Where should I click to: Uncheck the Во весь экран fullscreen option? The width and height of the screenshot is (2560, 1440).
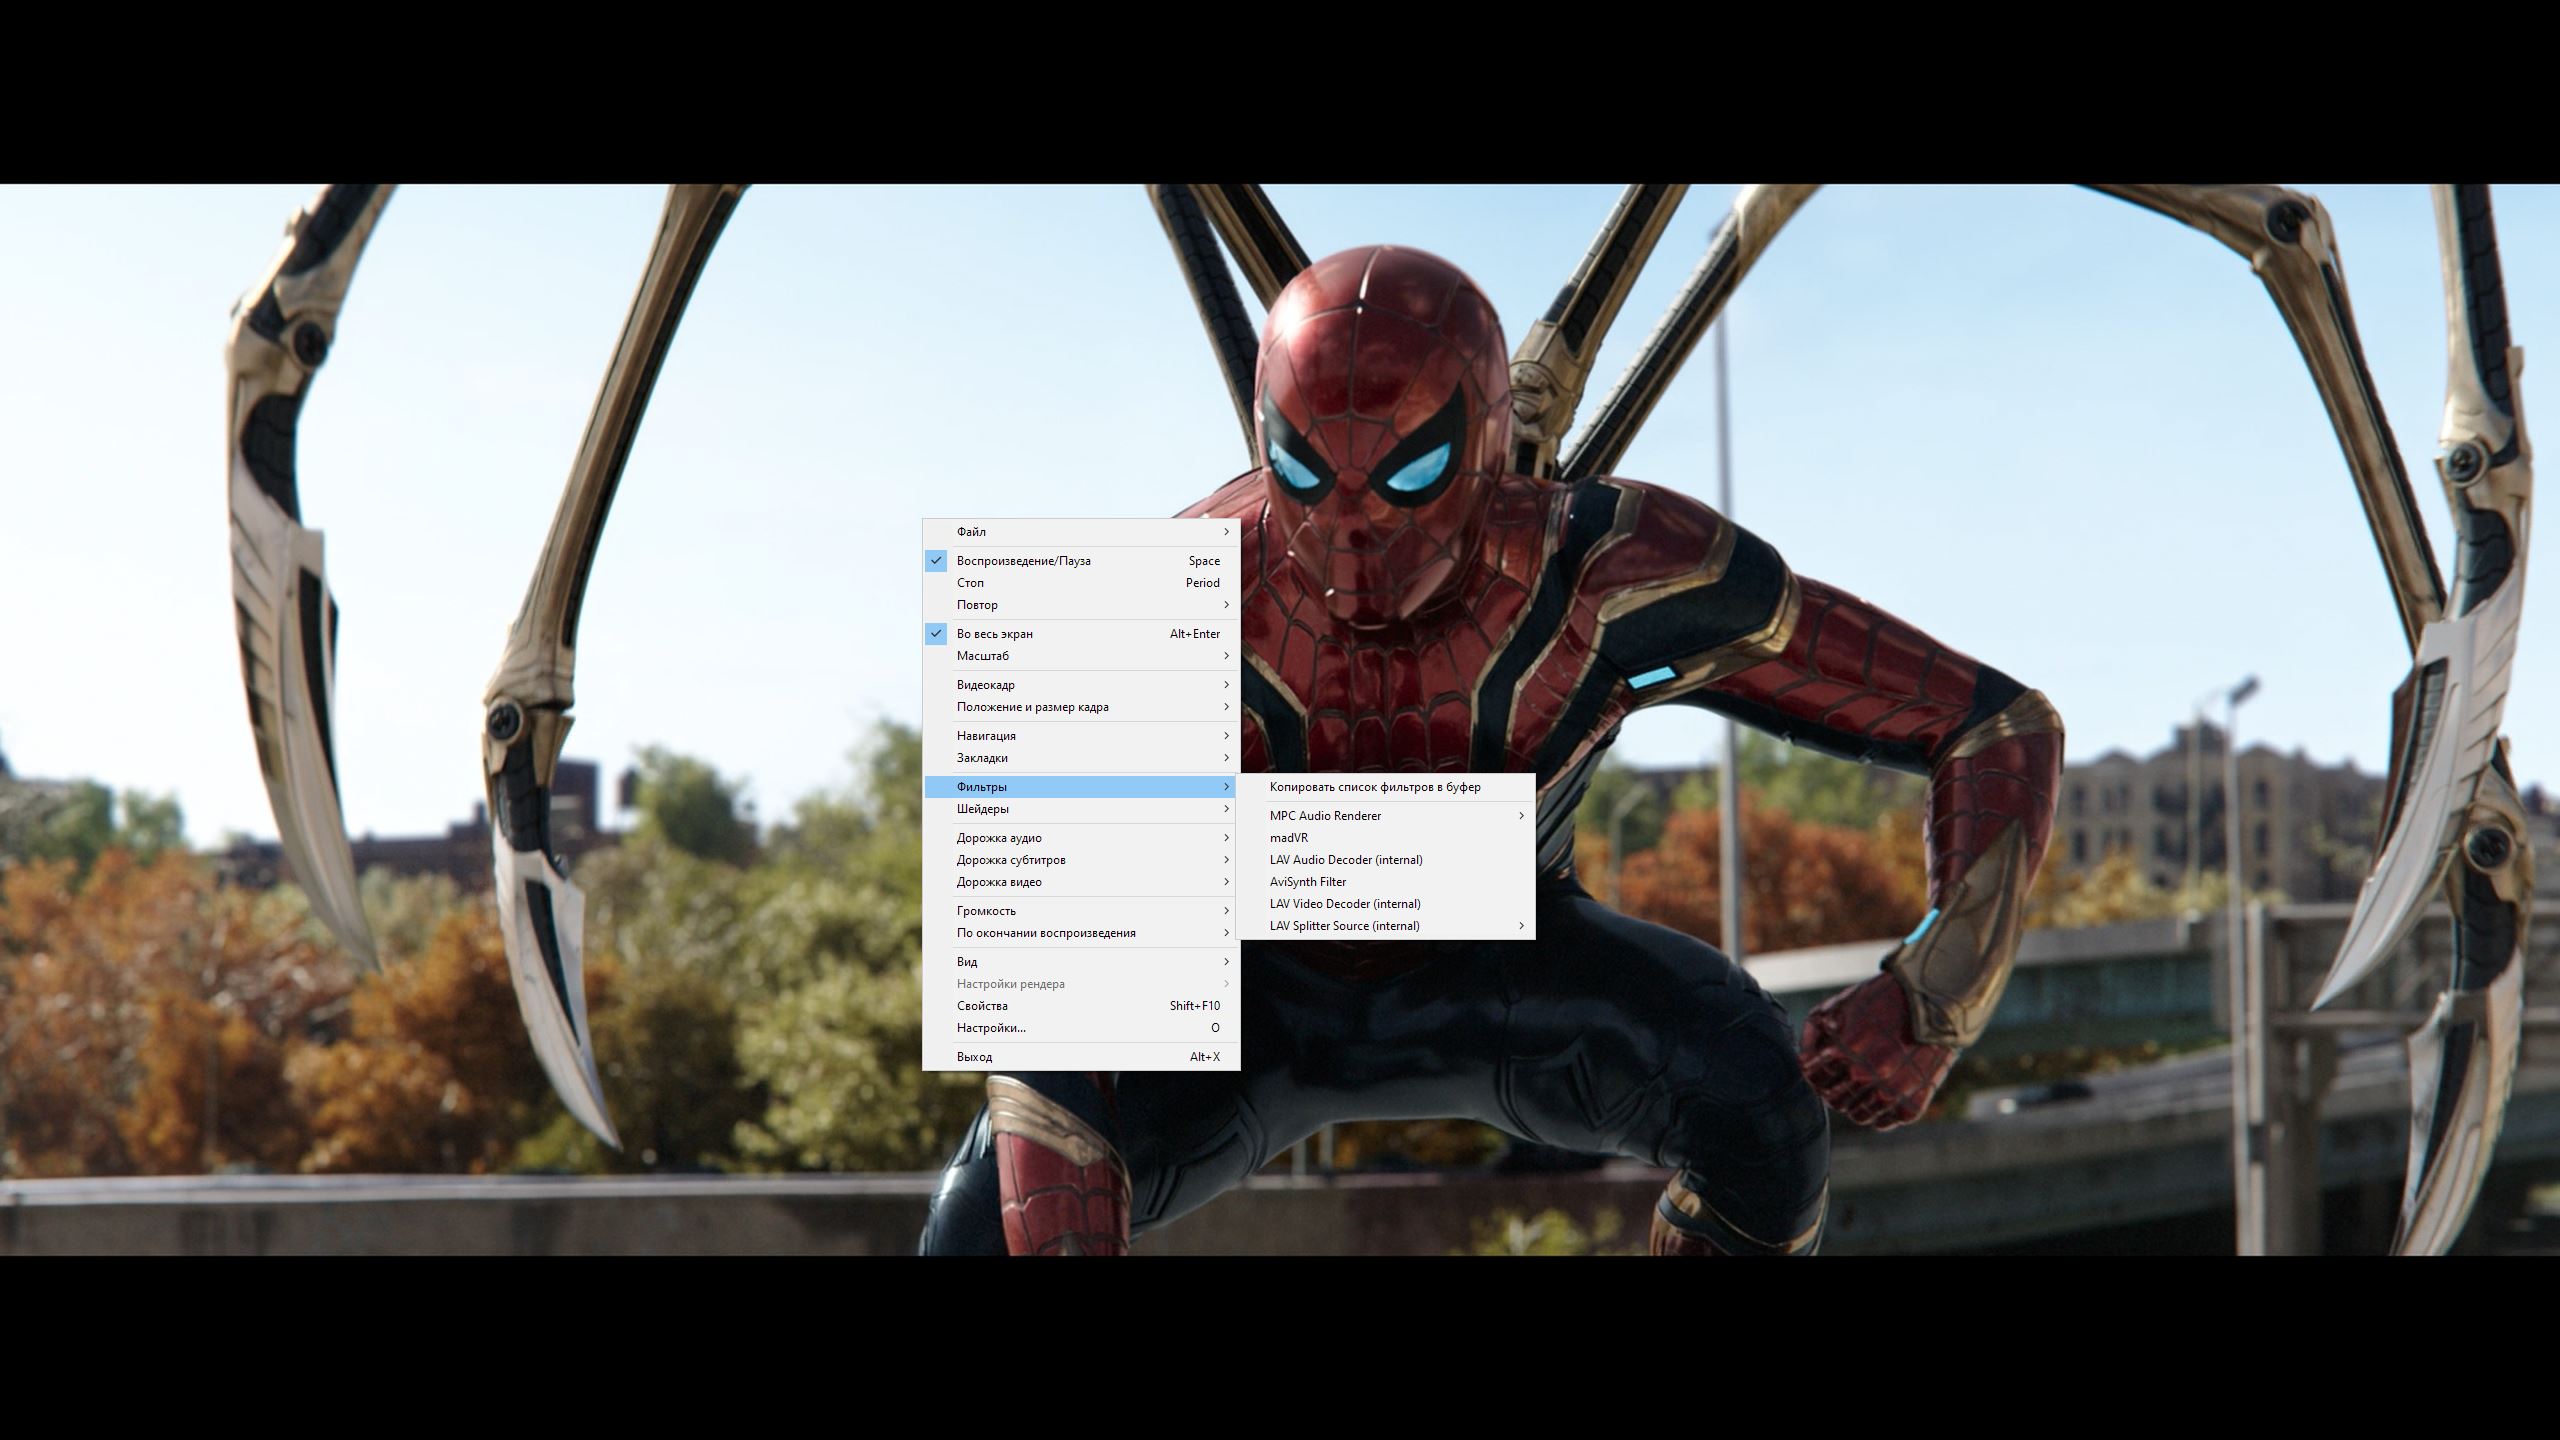936,634
